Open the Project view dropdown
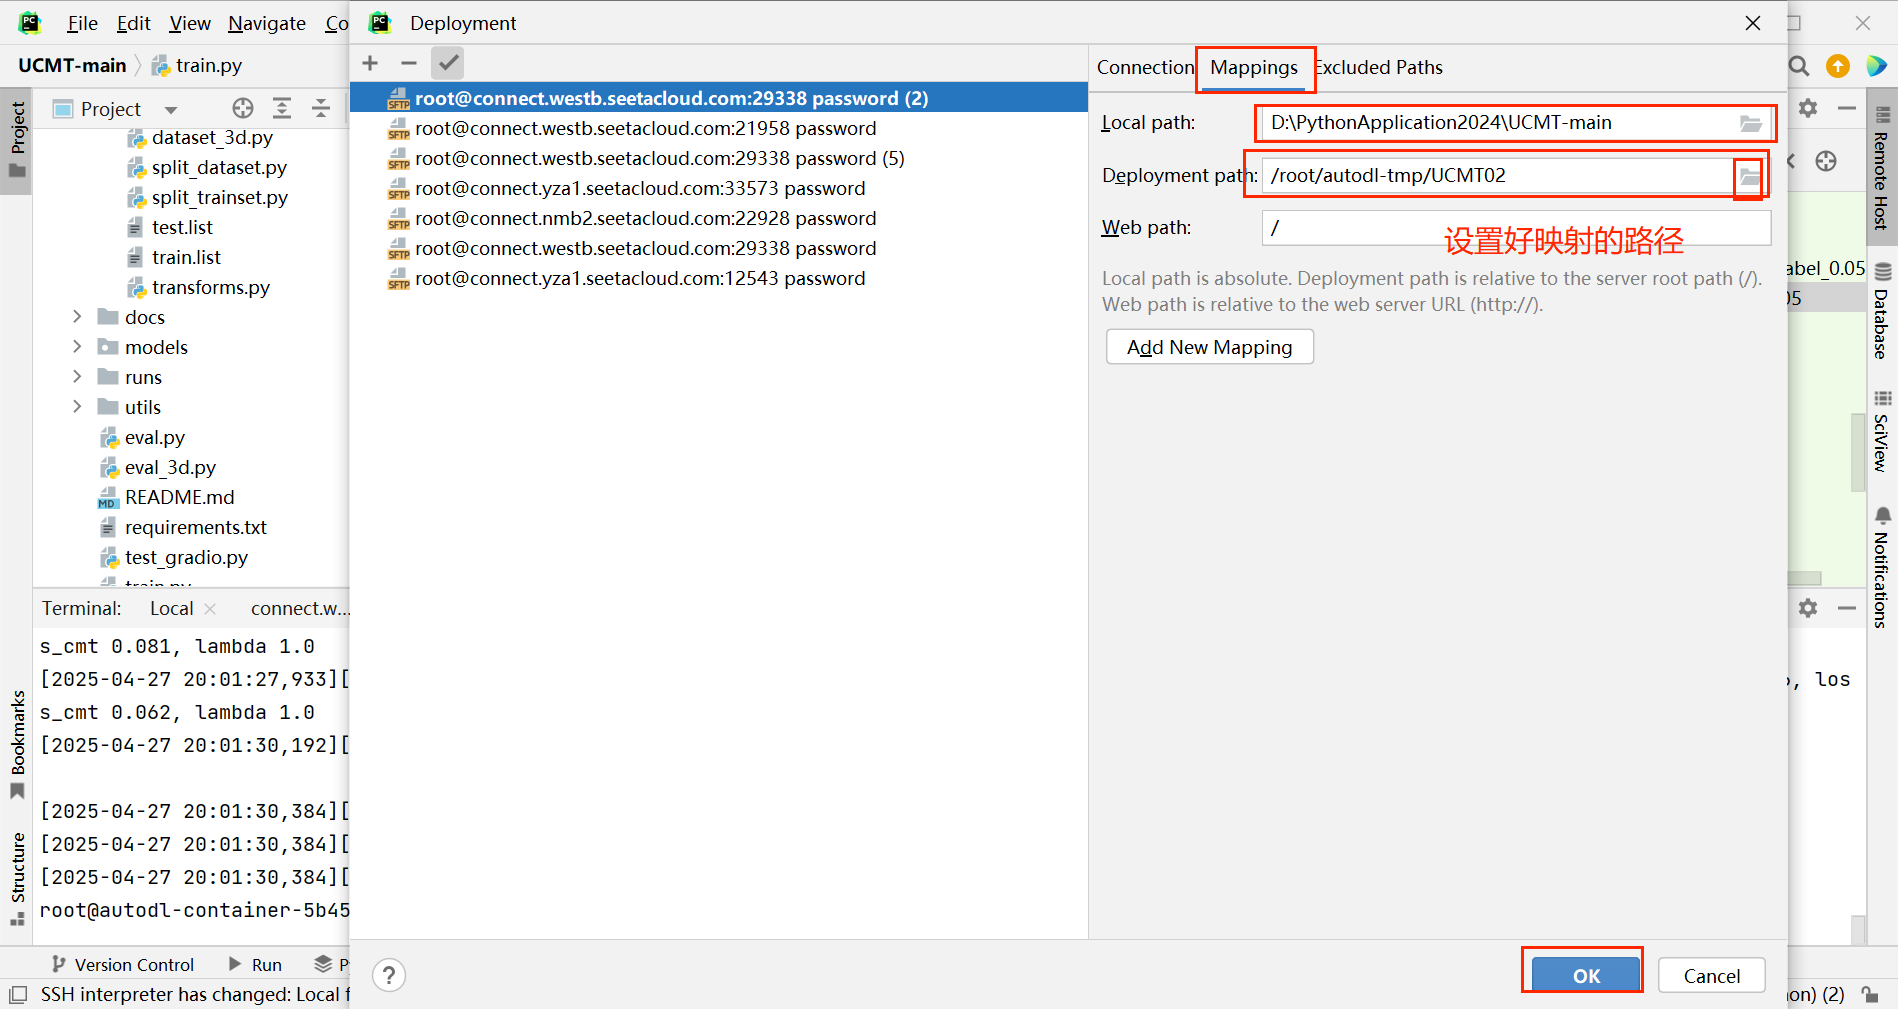Image resolution: width=1898 pixels, height=1009 pixels. tap(170, 108)
